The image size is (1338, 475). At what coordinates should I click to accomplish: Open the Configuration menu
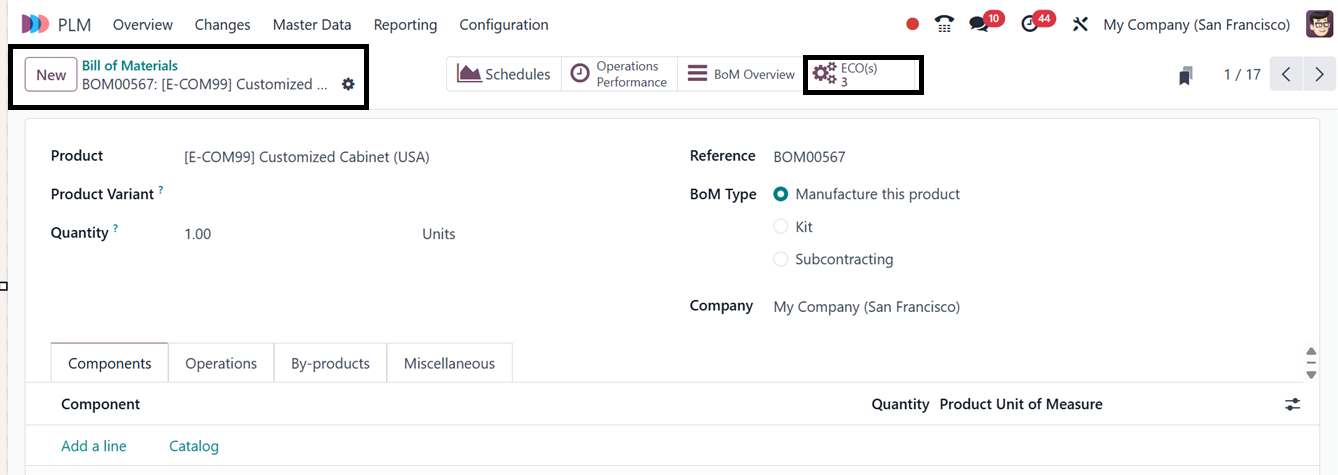(x=504, y=24)
